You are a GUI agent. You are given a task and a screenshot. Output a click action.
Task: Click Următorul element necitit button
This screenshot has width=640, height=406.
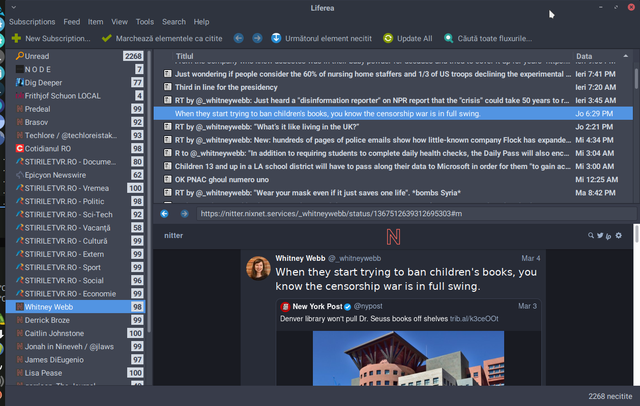pyautogui.click(x=329, y=38)
